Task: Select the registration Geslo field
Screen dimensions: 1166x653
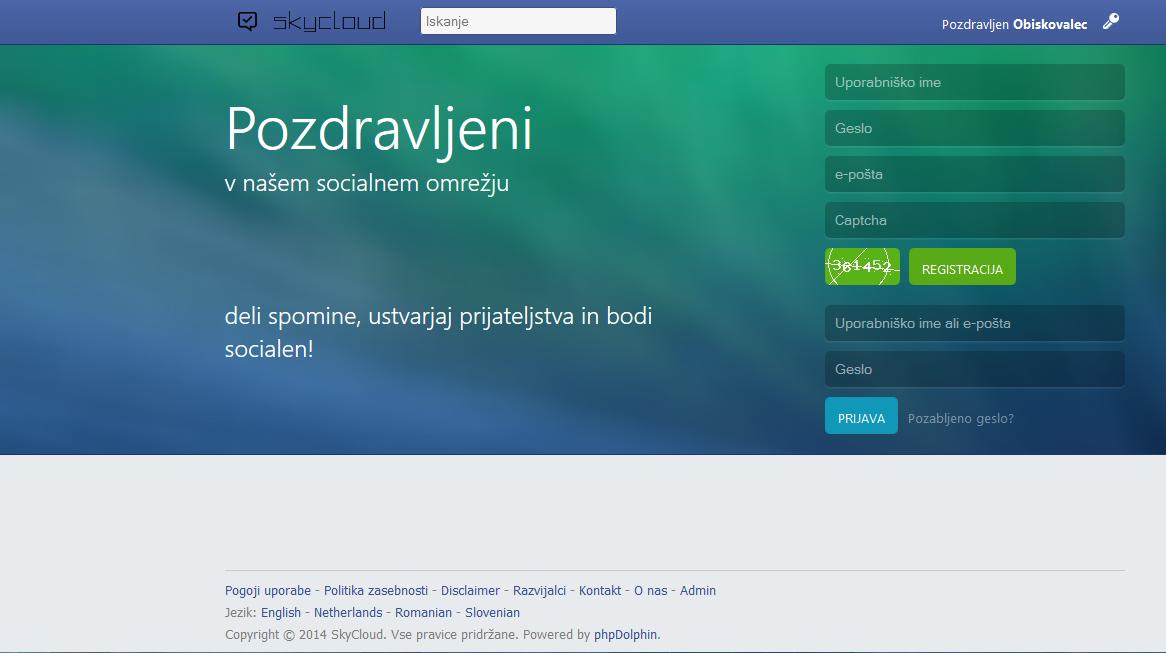Action: (974, 128)
